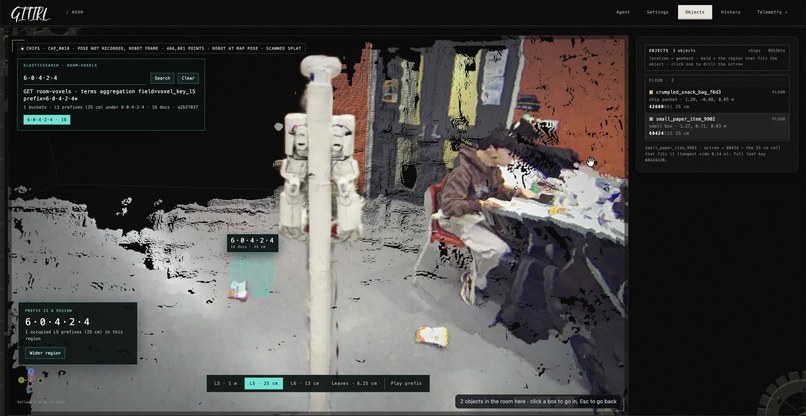Viewport: 806px width, 416px height.
Task: Click the 'OBJECTS 2 objects' heading
Action: click(672, 51)
